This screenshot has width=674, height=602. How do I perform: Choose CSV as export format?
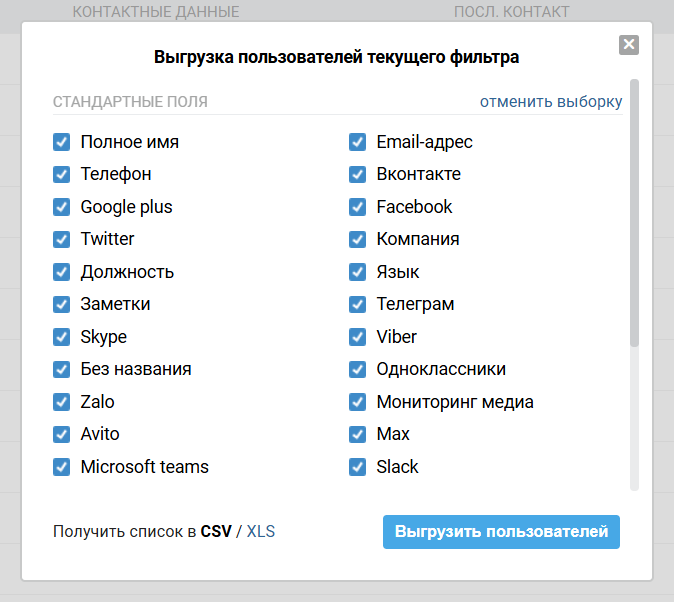pyautogui.click(x=215, y=532)
